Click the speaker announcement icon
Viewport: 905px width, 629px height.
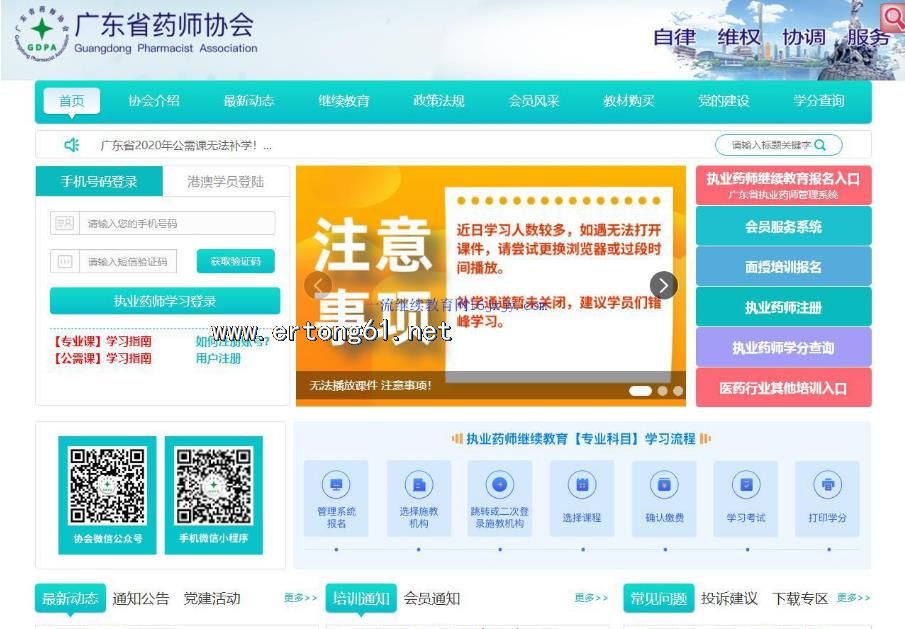point(72,145)
